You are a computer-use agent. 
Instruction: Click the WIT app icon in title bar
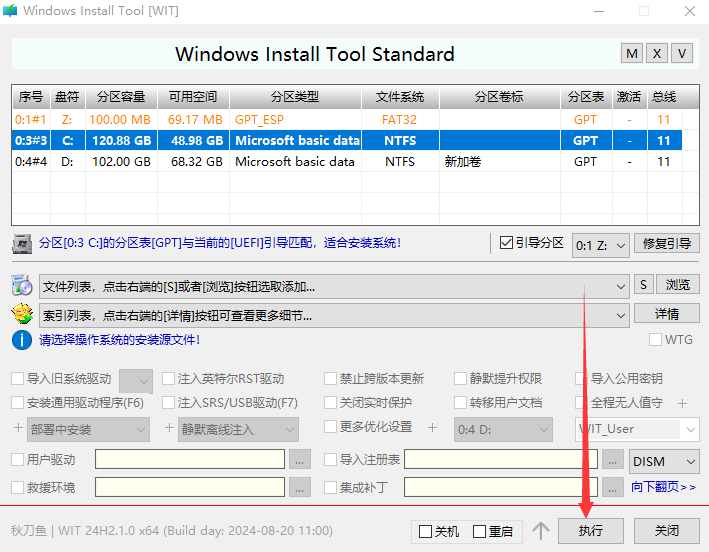(x=9, y=10)
